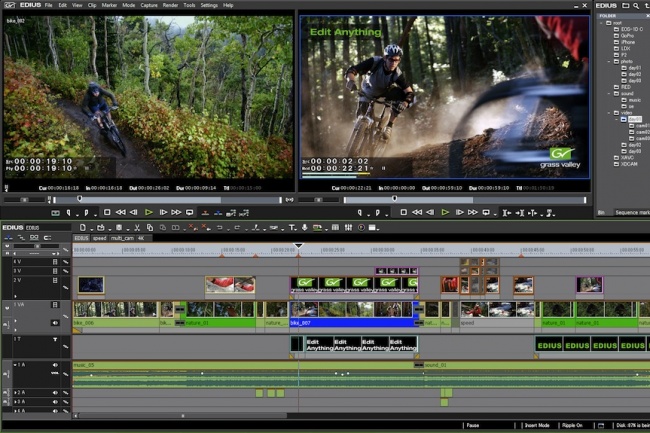Open the audio mixer icon

349,227
